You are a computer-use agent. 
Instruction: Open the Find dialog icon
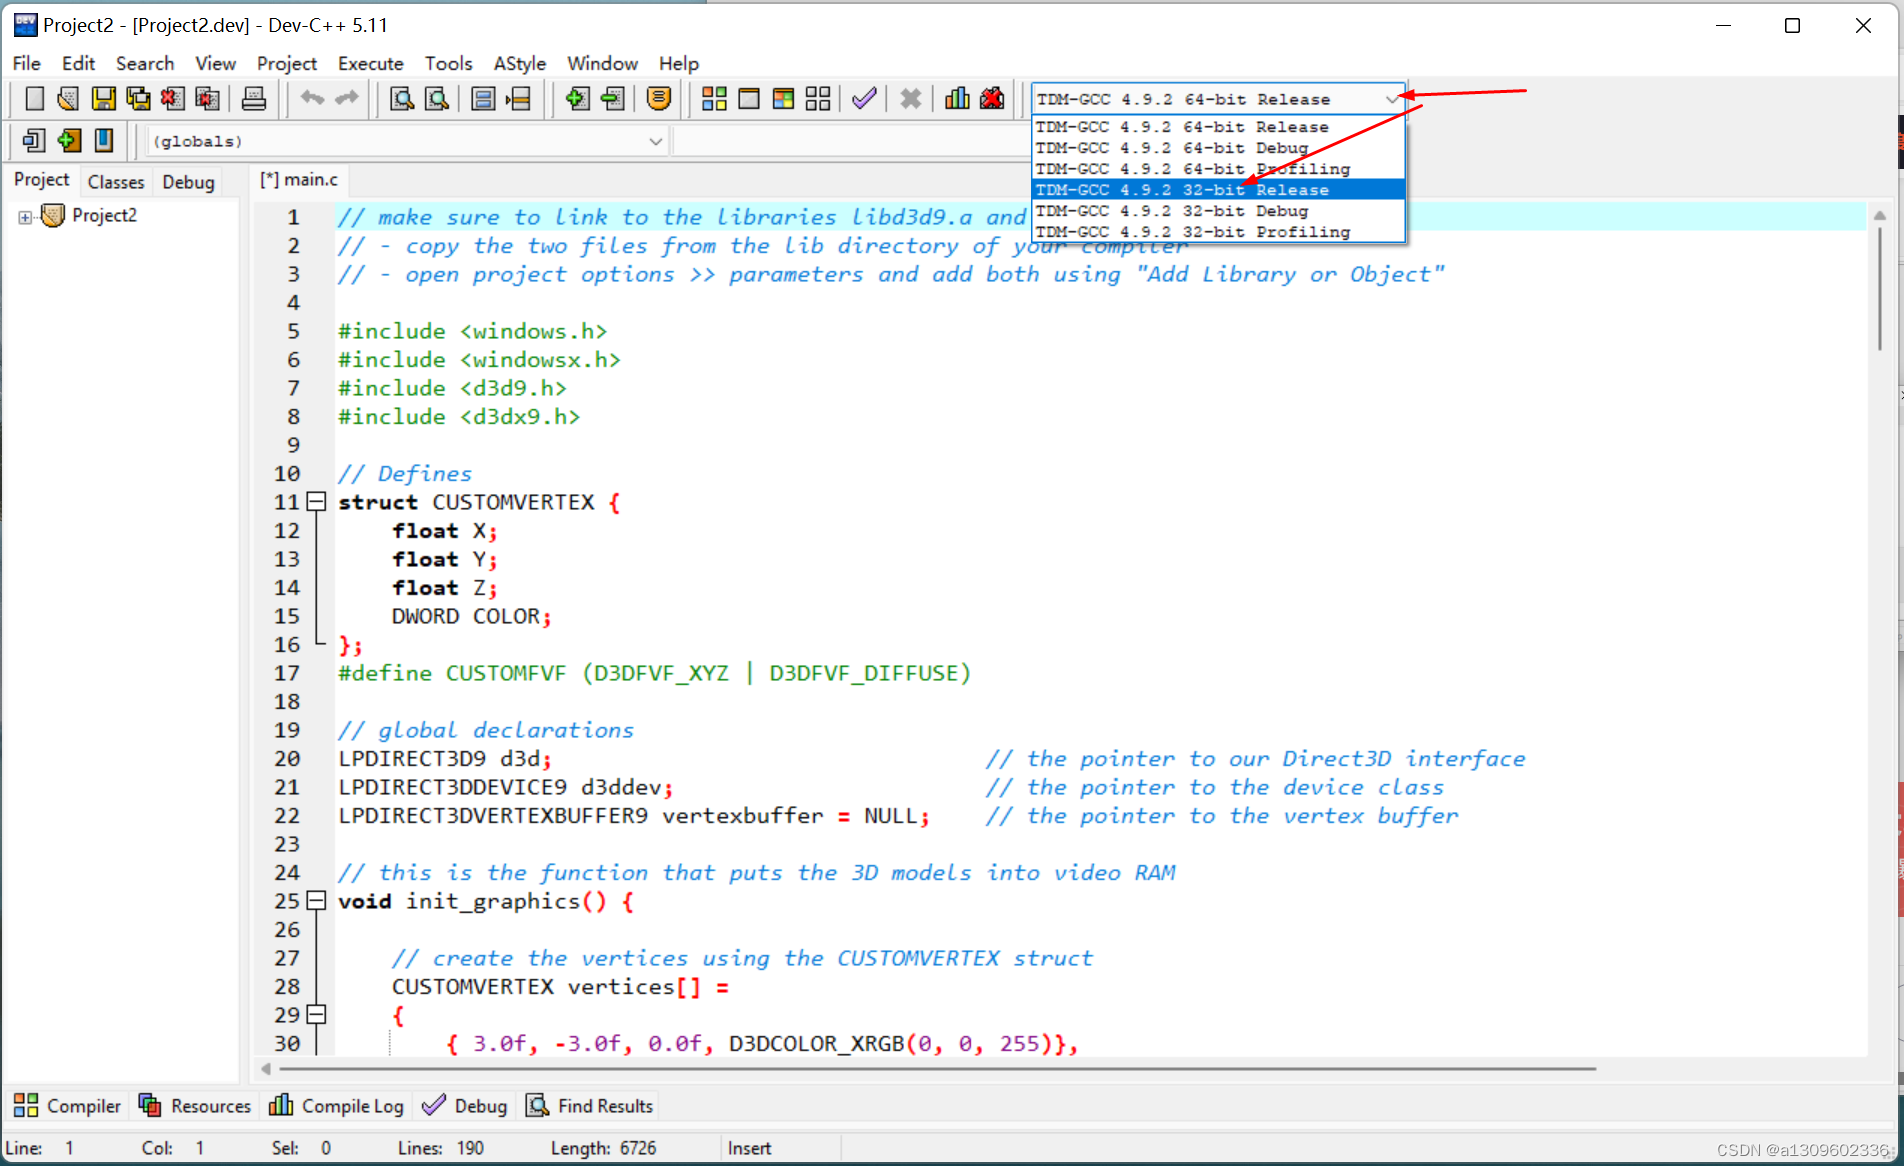point(402,98)
